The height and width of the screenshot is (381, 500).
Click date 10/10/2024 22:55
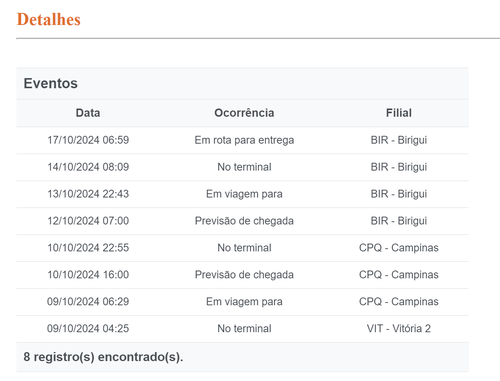(x=88, y=248)
